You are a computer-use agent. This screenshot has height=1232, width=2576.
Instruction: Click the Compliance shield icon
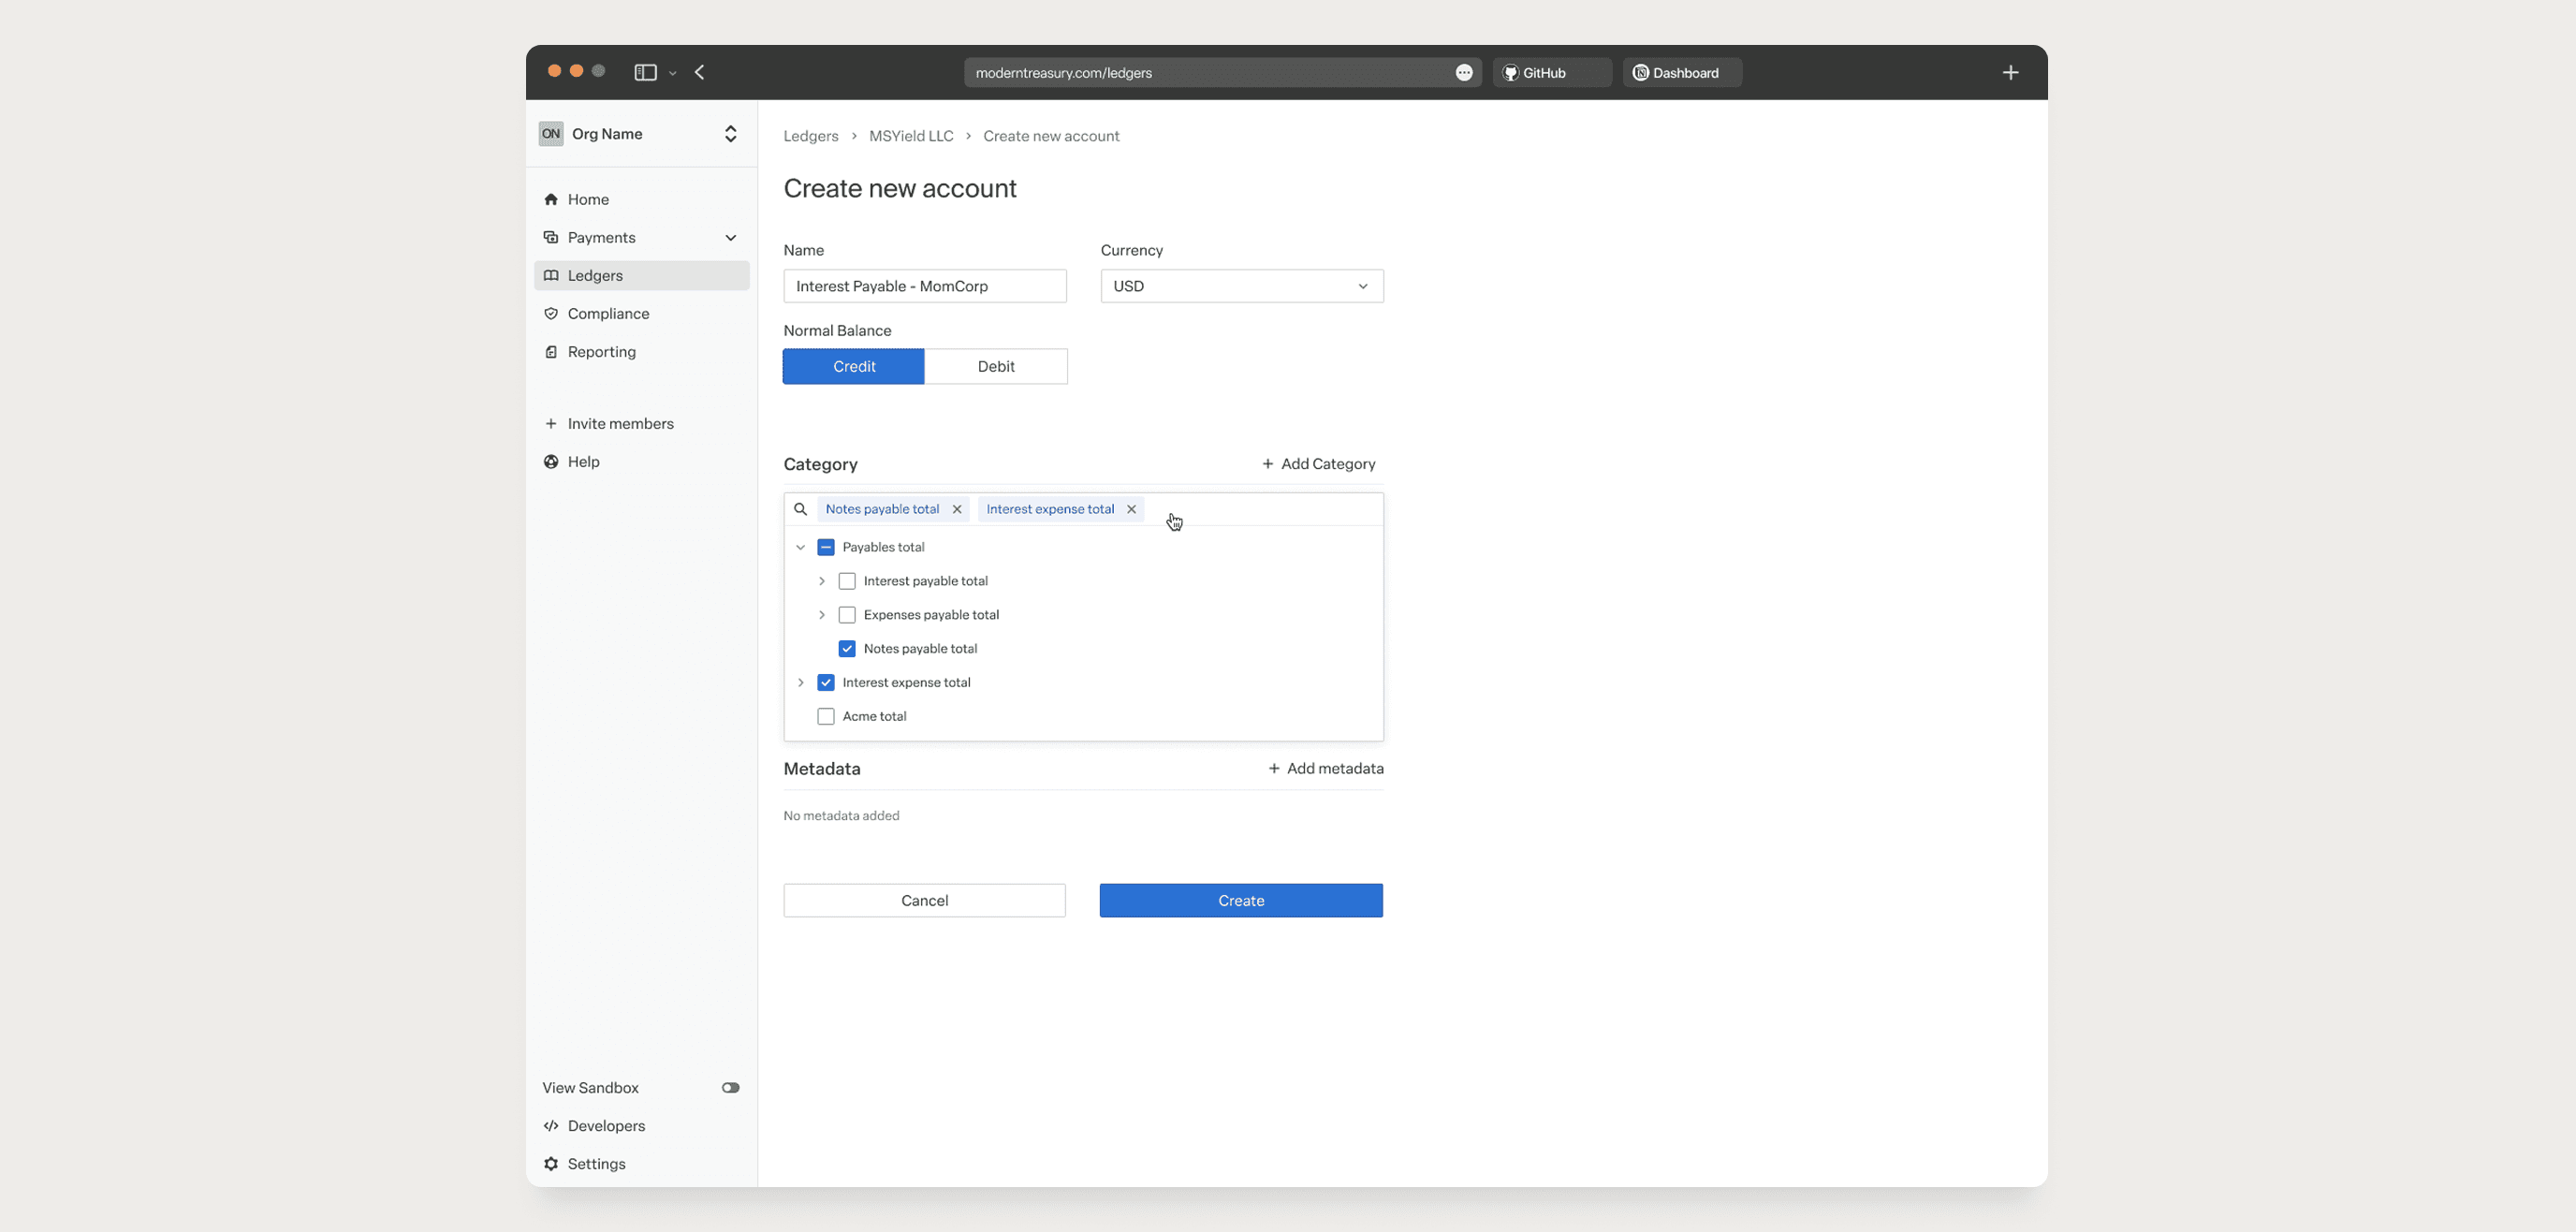point(551,313)
